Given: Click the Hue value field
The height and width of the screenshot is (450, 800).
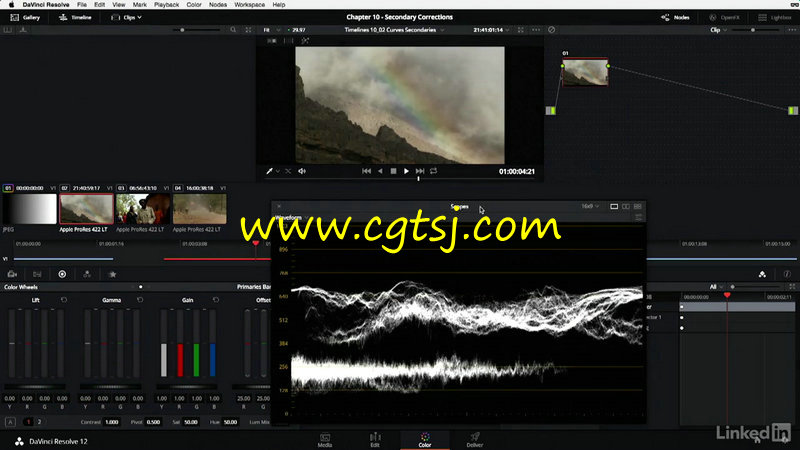Looking at the screenshot, I should click(x=231, y=422).
